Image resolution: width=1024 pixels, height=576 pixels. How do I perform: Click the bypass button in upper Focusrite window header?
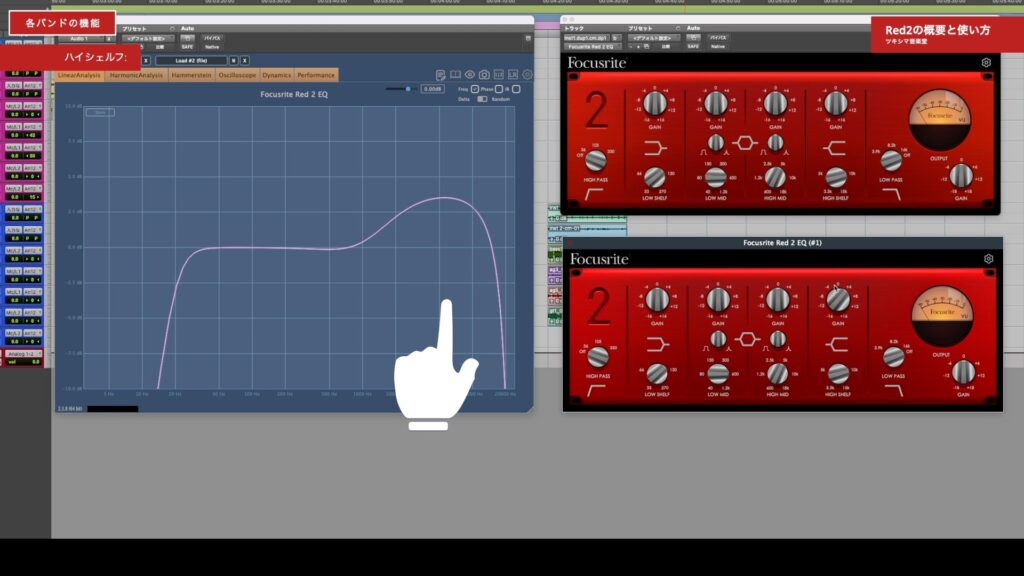point(718,38)
